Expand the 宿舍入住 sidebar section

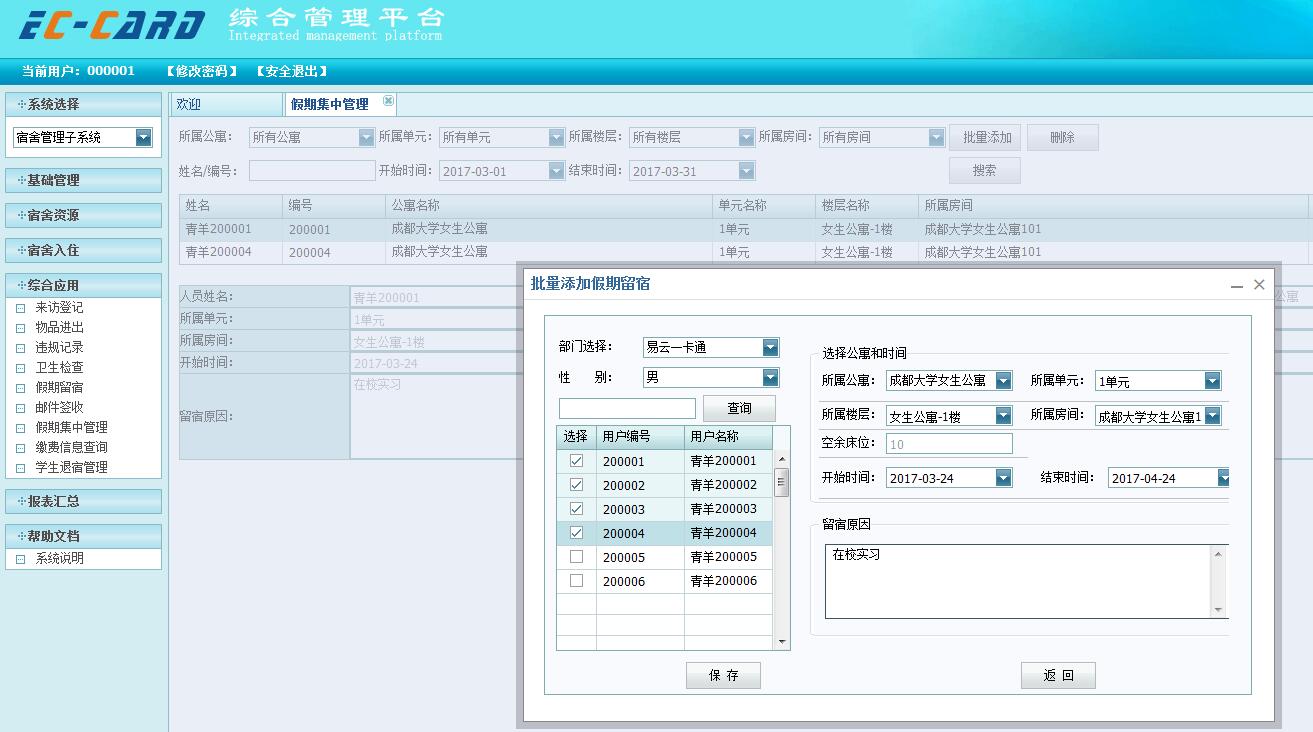(83, 250)
